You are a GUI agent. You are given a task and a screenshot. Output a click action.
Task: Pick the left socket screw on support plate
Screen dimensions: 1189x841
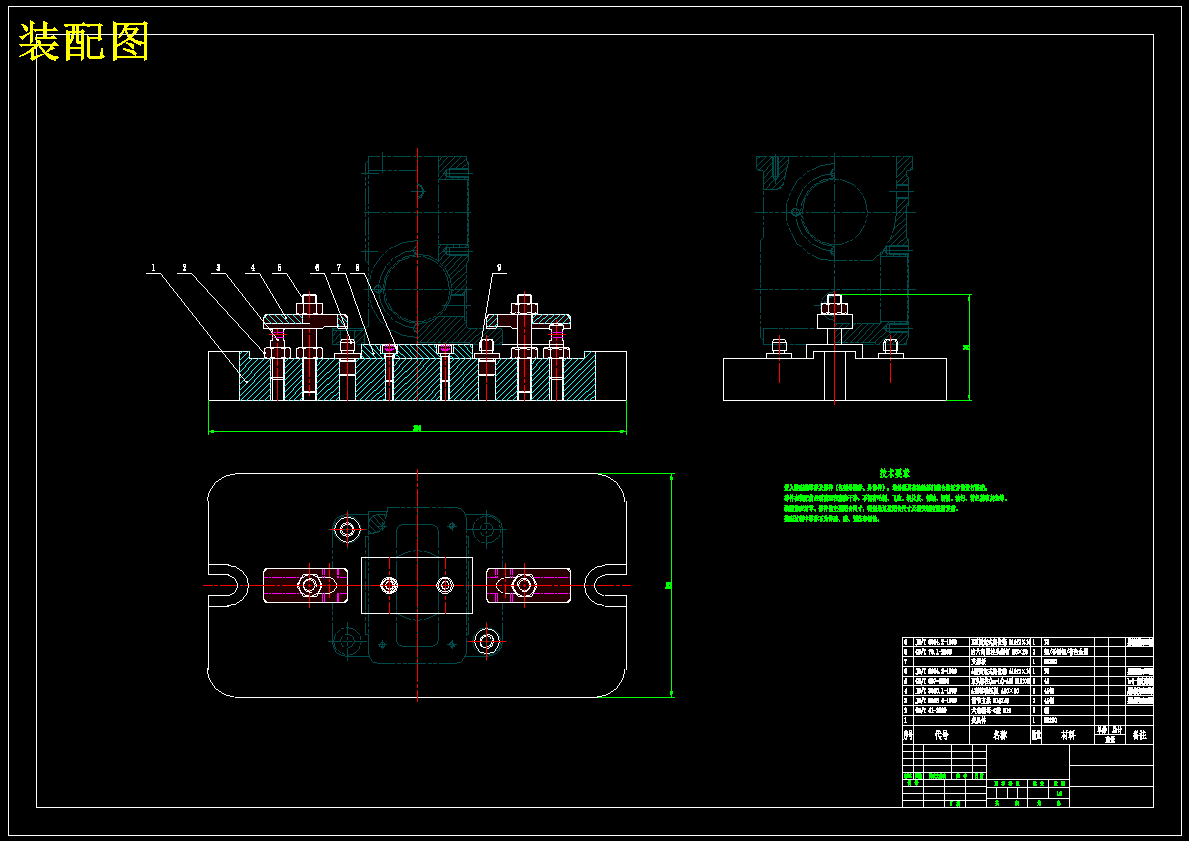389,585
